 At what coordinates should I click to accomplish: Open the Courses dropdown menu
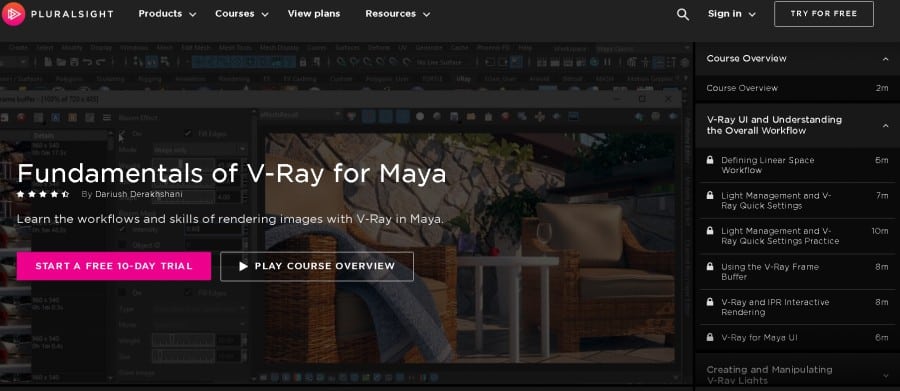tap(242, 14)
